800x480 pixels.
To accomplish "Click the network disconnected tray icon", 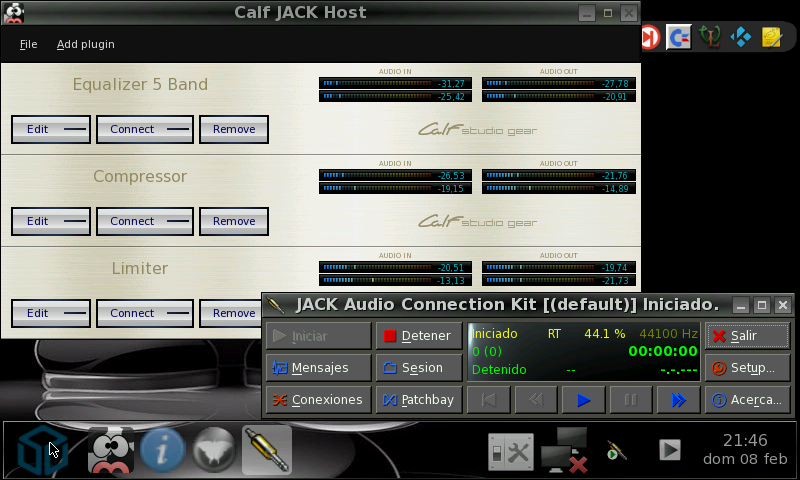I will (x=565, y=450).
